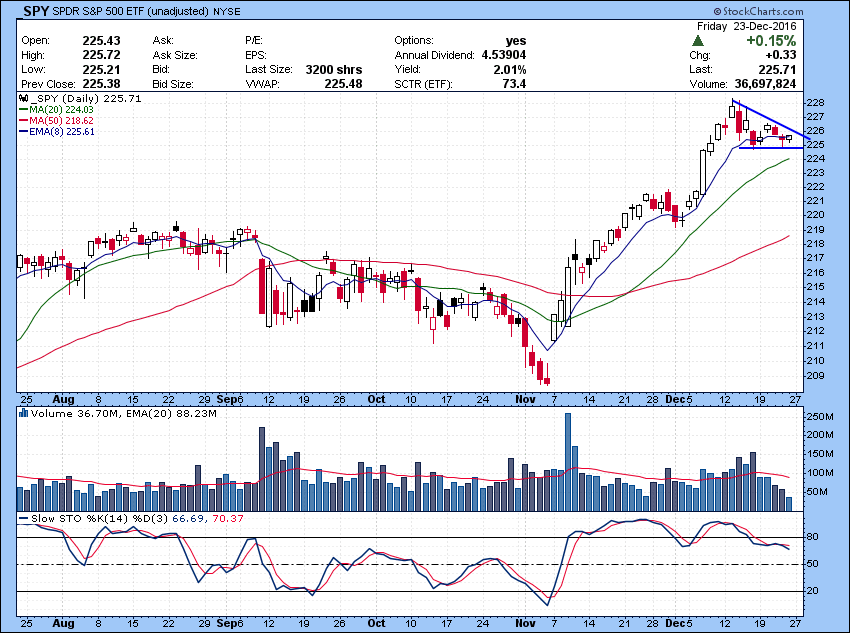Click Dec on the price chart date axis
Image resolution: width=850 pixels, height=633 pixels.
675,399
